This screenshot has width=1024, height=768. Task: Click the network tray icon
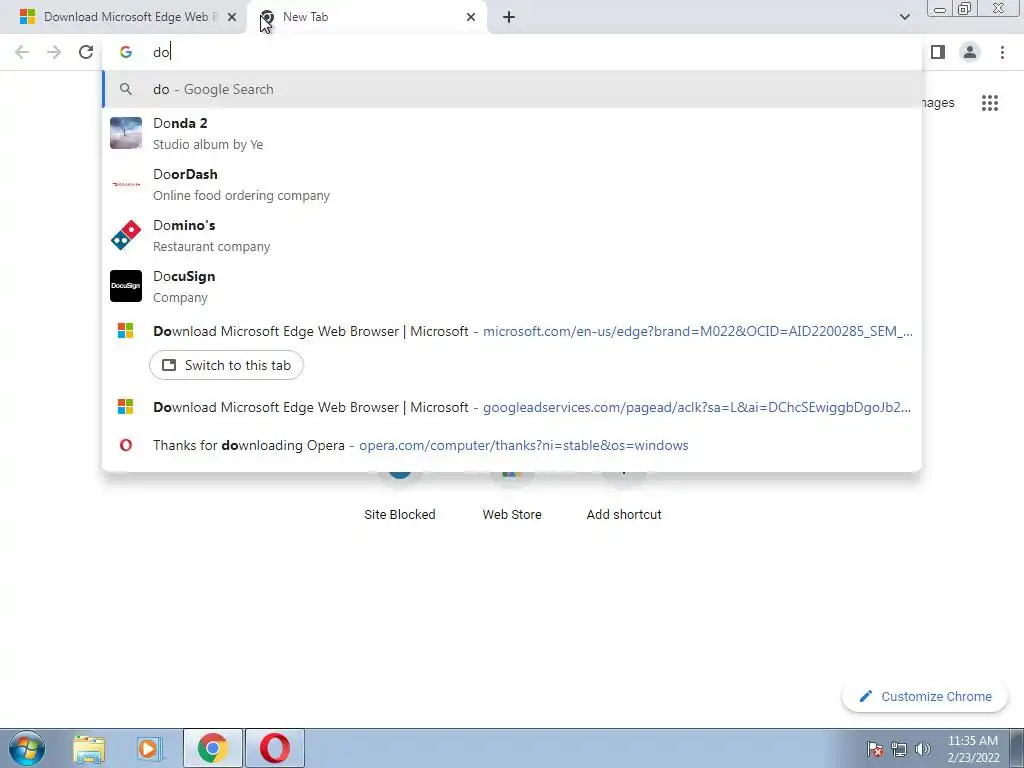coord(899,749)
